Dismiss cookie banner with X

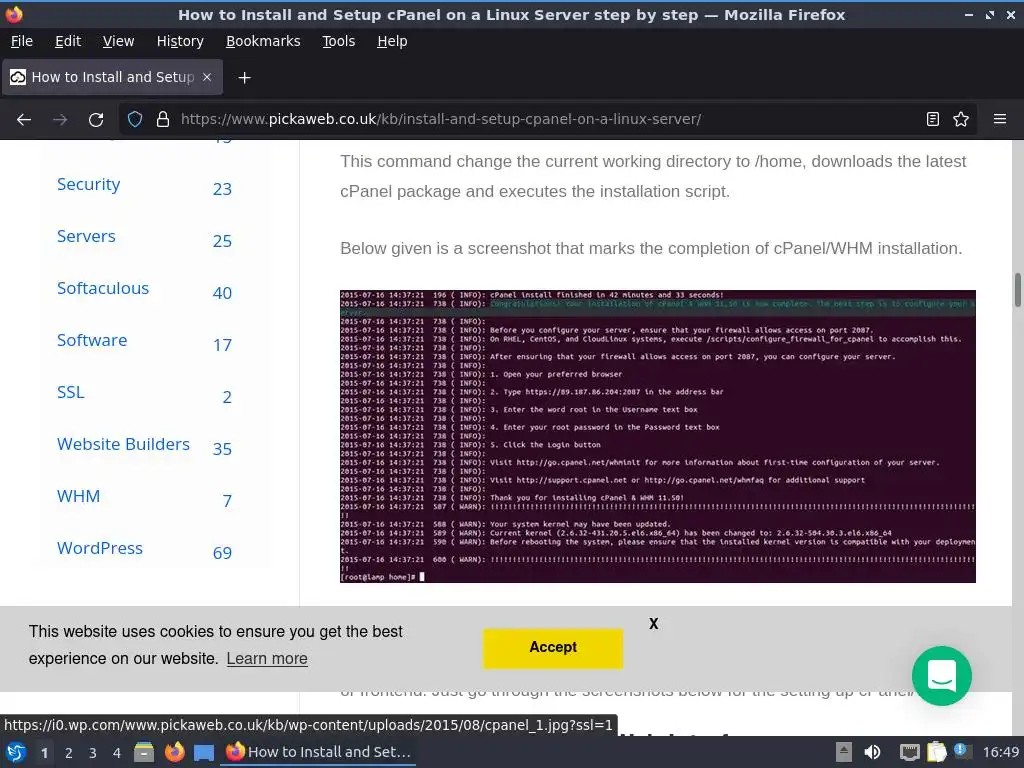pyautogui.click(x=654, y=624)
